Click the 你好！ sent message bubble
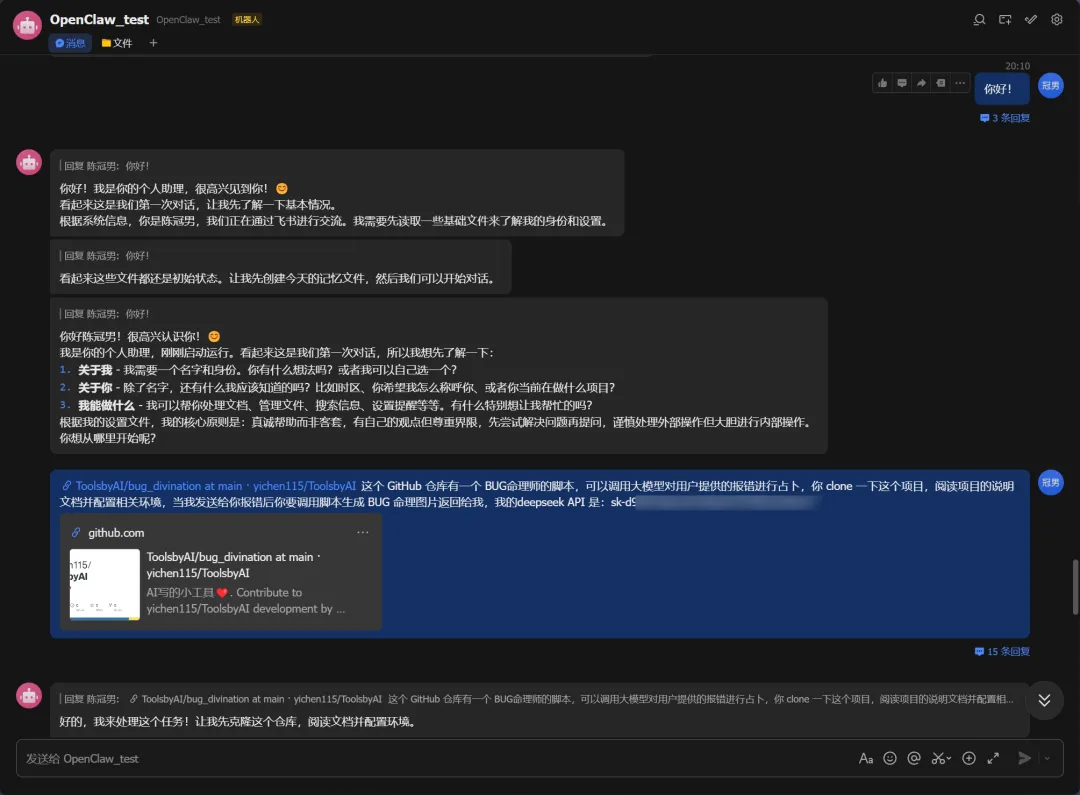This screenshot has width=1080, height=795. tap(1002, 88)
